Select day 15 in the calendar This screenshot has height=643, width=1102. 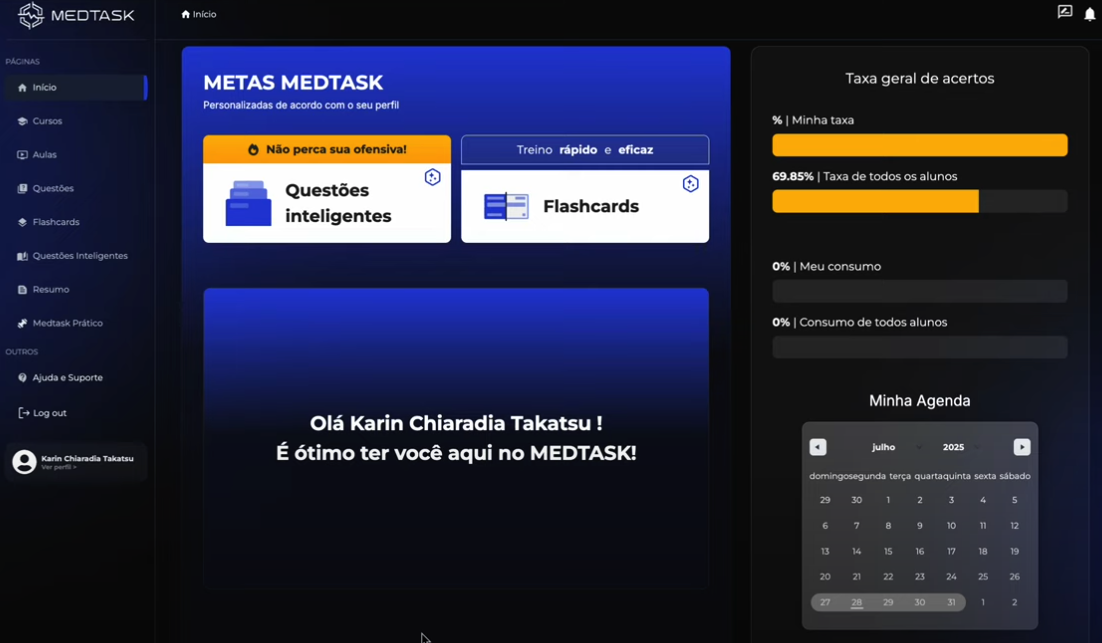point(888,552)
